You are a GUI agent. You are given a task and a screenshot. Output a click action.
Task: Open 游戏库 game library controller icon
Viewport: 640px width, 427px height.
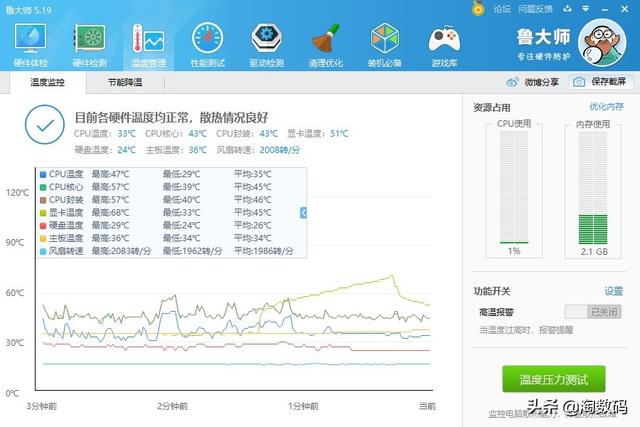click(444, 44)
